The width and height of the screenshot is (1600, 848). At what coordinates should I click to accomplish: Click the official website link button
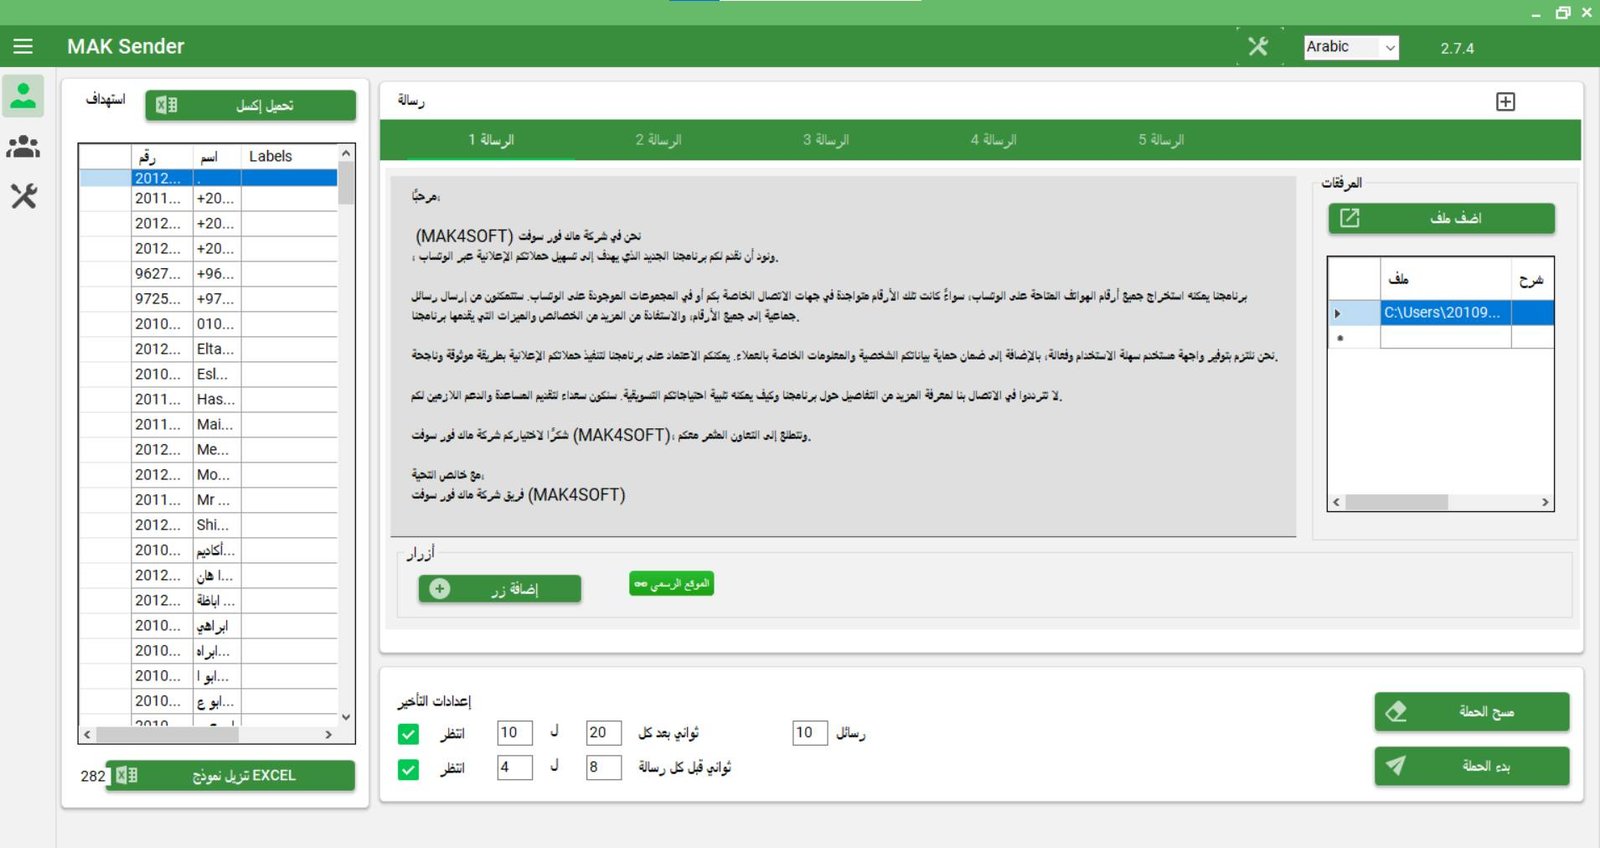[x=671, y=584]
